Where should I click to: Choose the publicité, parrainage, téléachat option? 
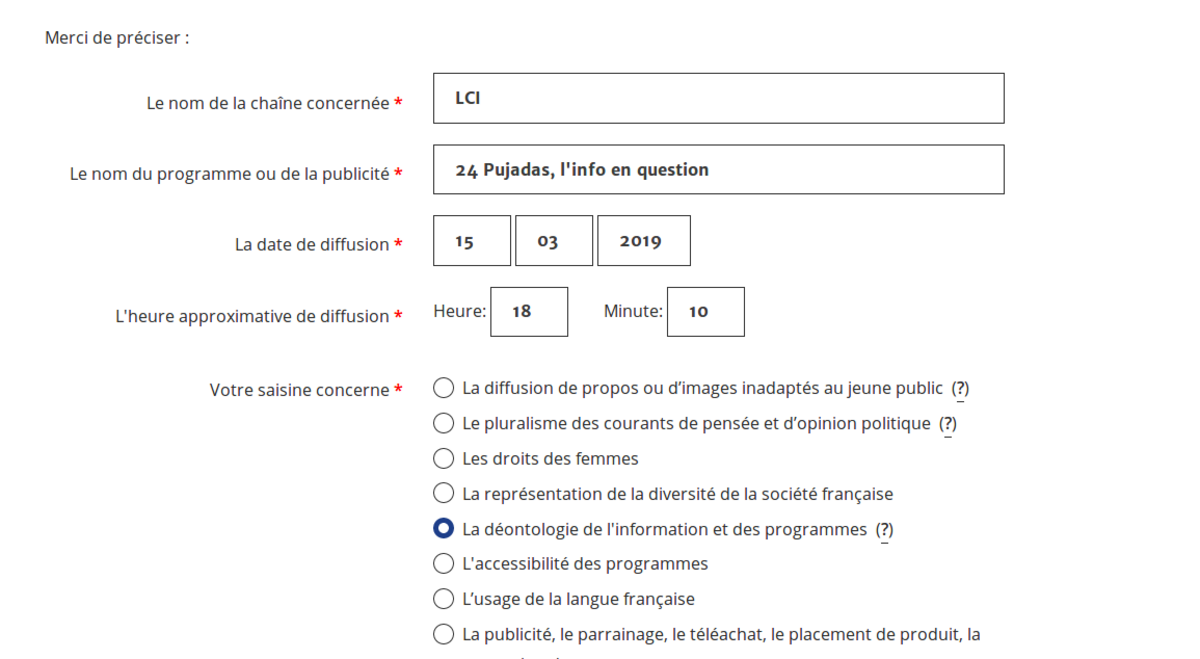[443, 634]
